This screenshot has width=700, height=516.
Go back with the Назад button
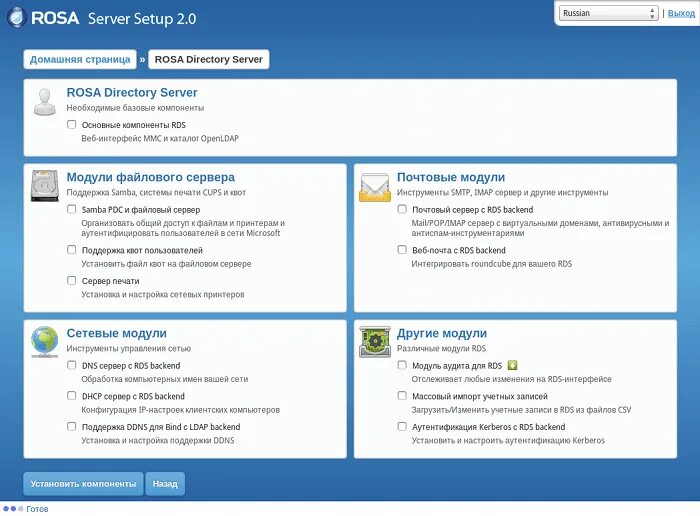tap(165, 484)
